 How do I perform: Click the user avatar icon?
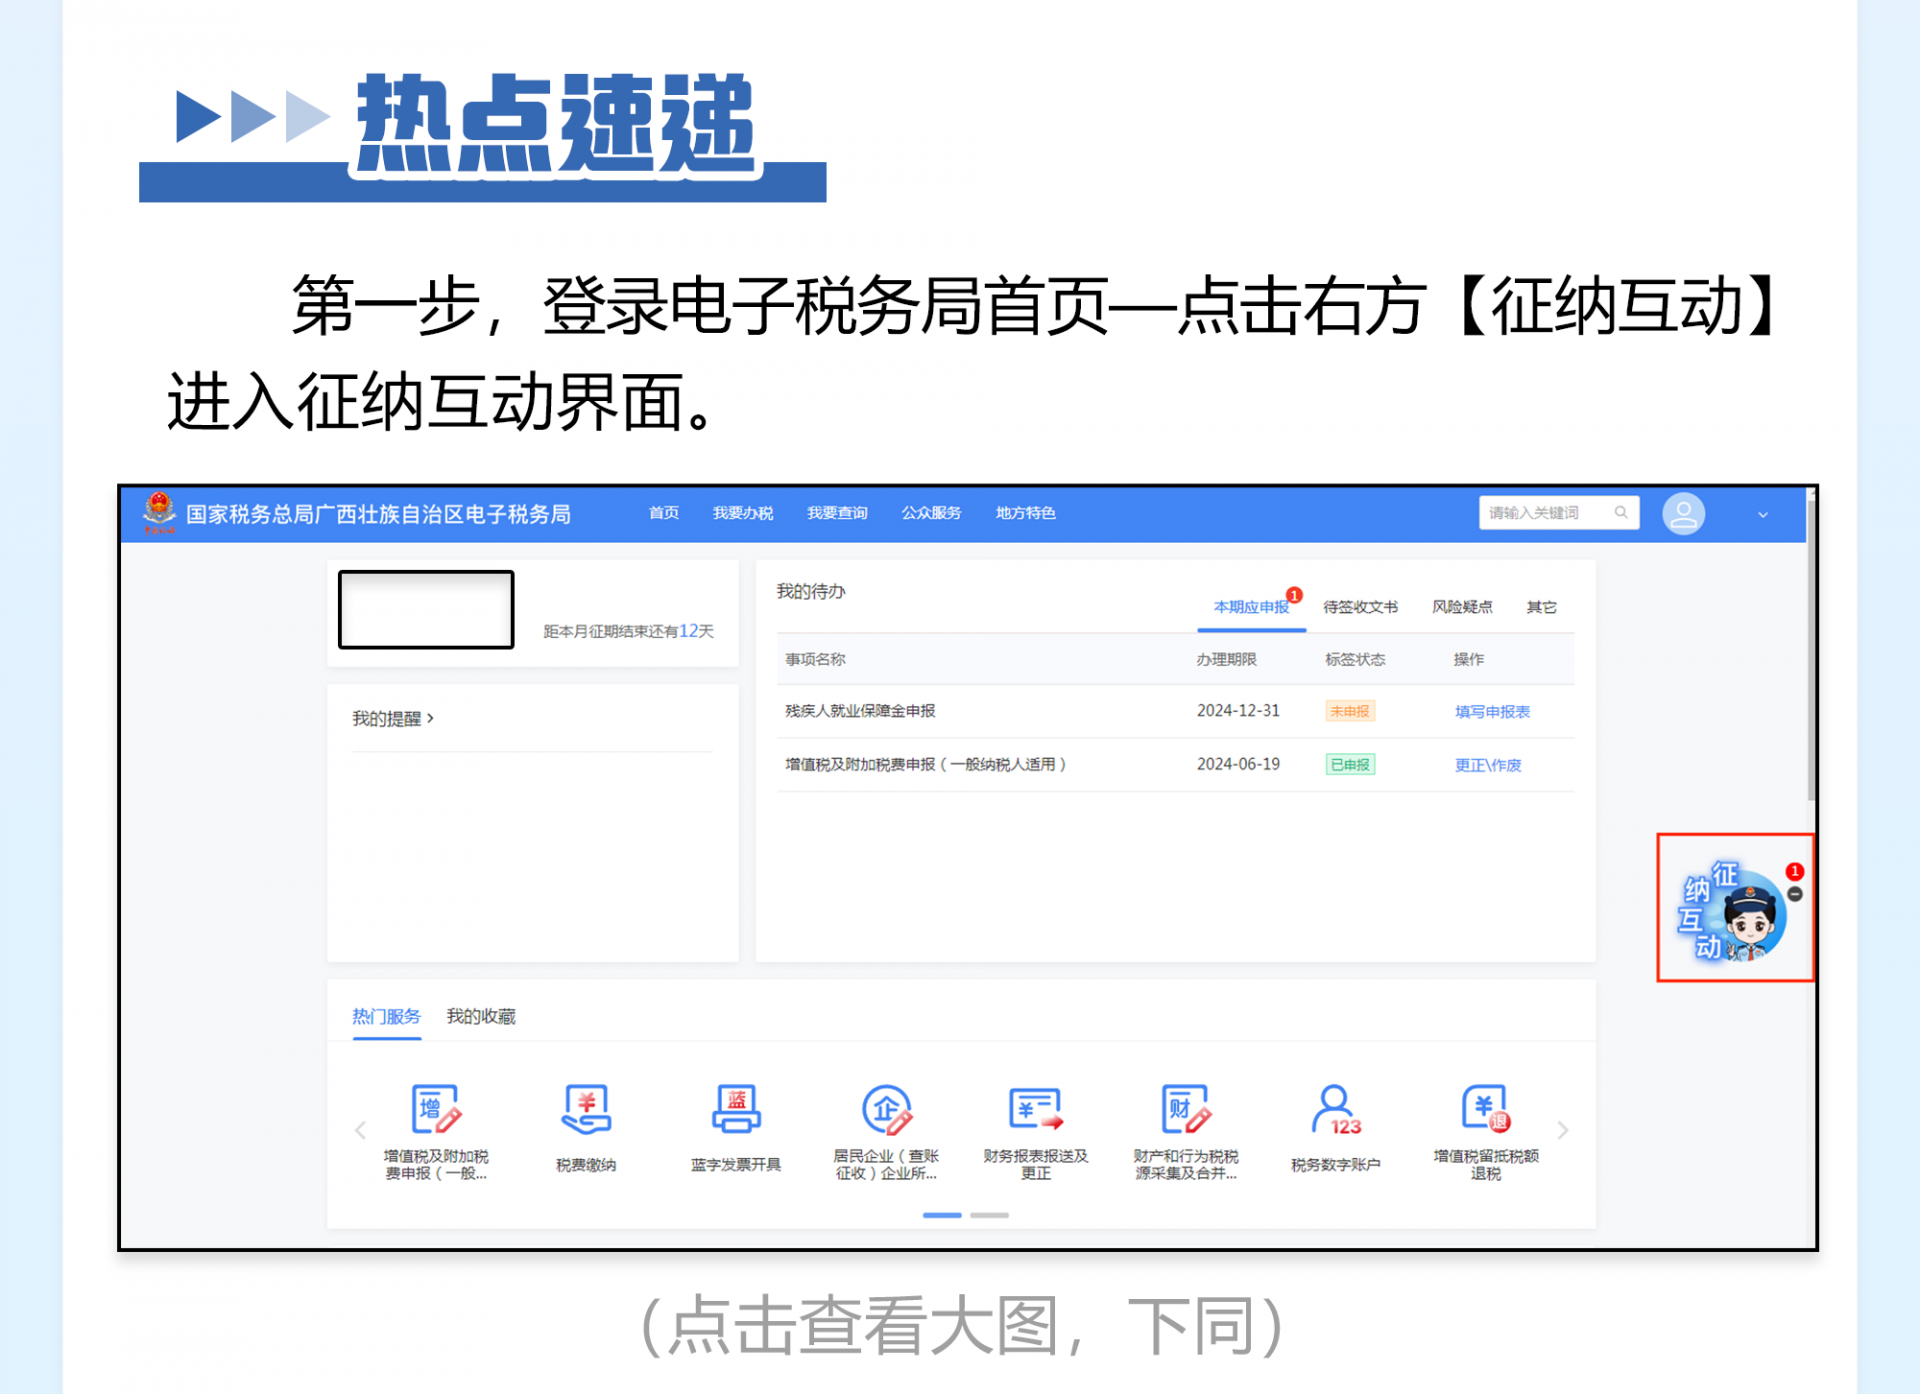(x=1683, y=514)
